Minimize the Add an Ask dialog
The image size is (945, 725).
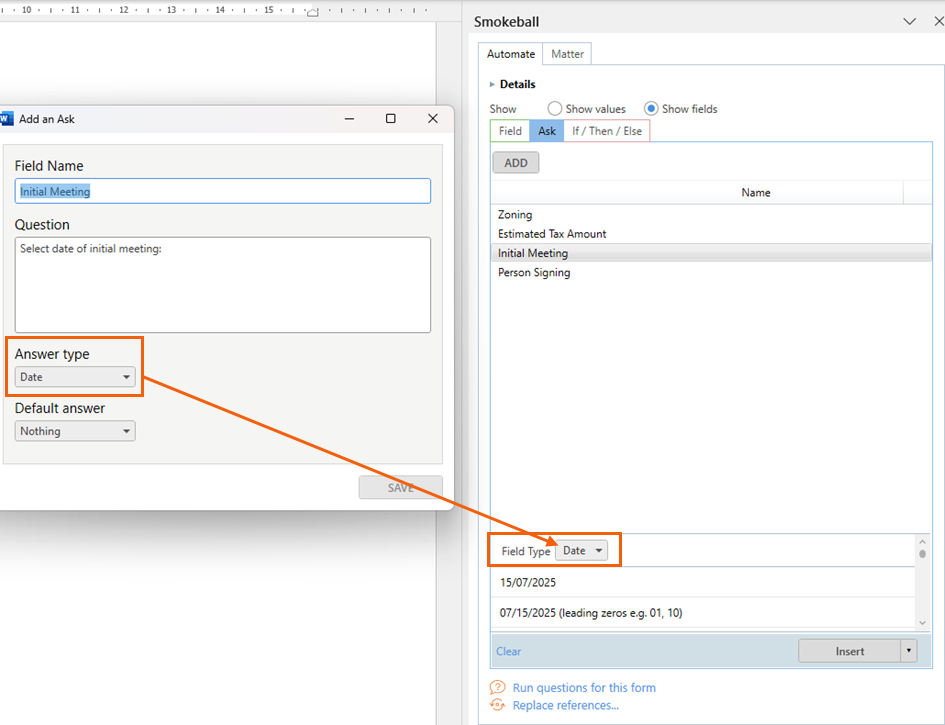point(349,119)
